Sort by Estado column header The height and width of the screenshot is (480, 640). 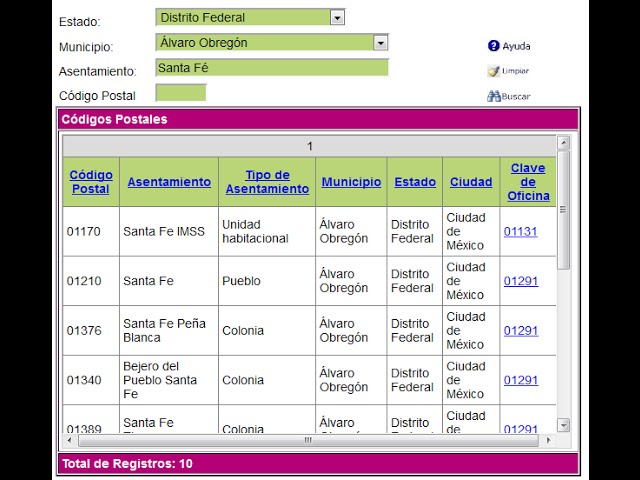pyautogui.click(x=414, y=182)
